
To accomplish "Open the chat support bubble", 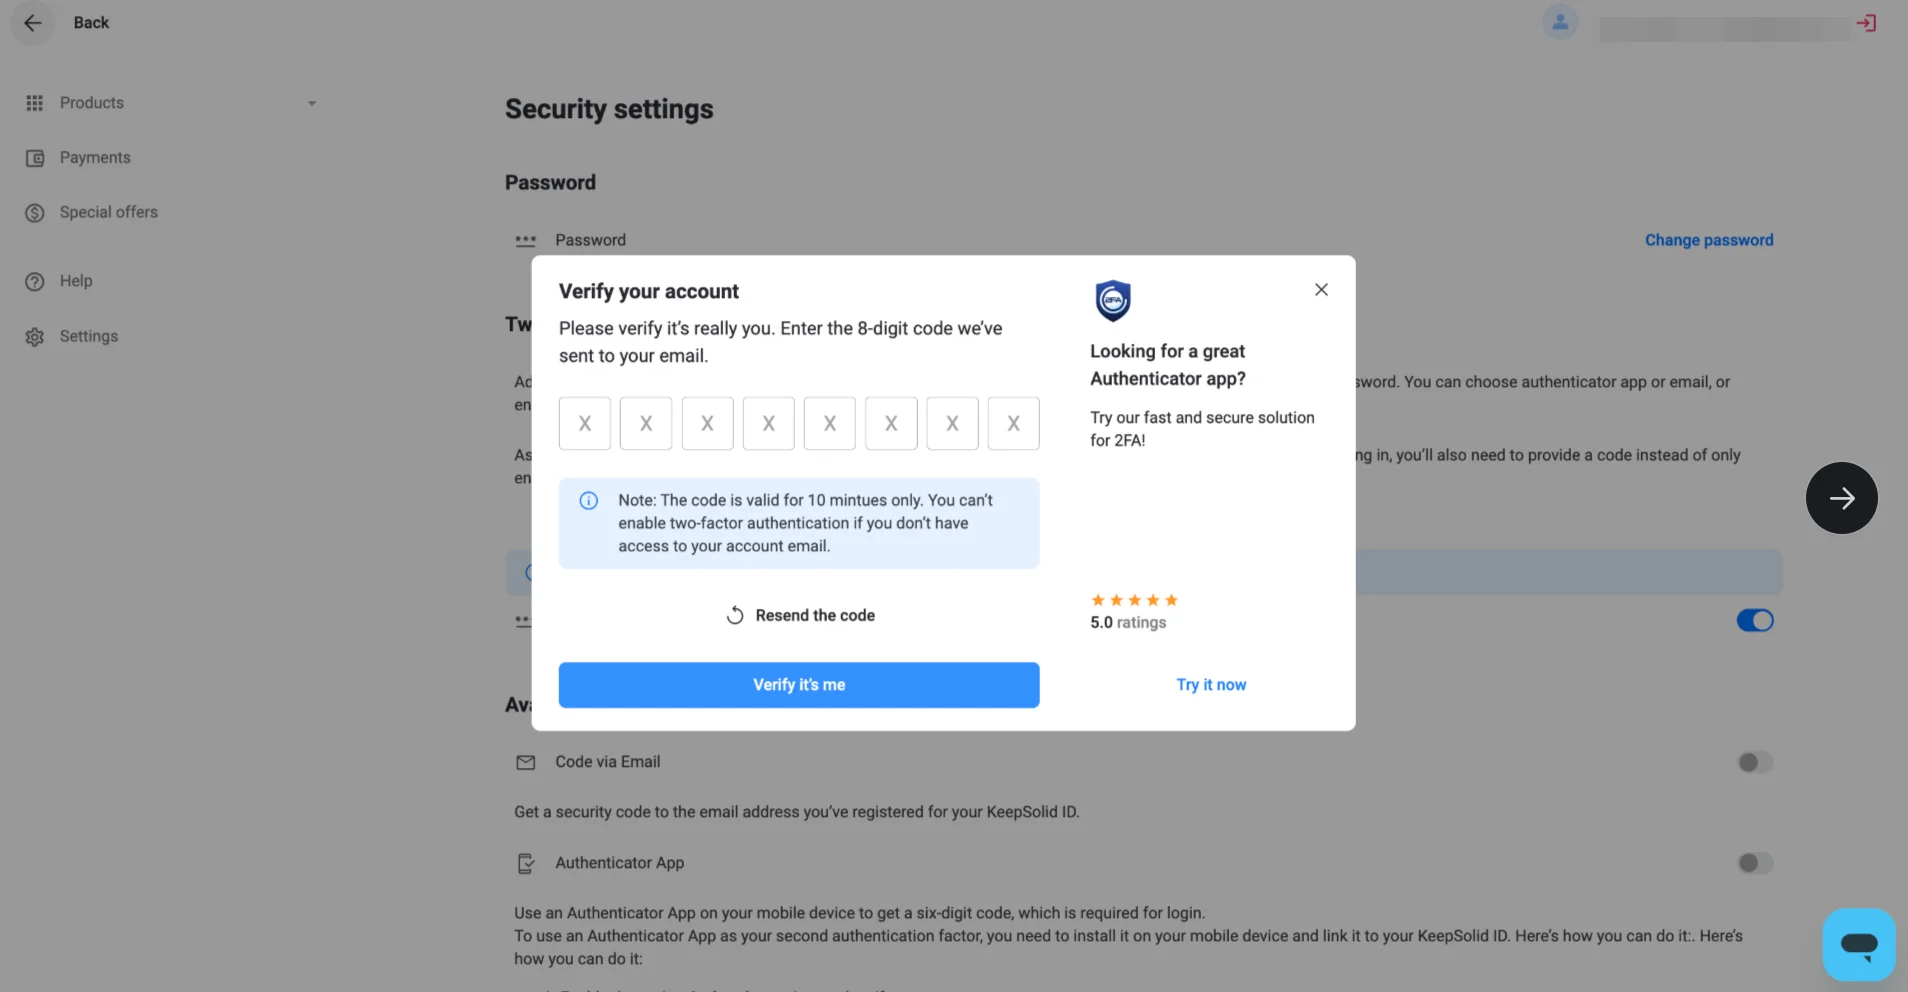I will coord(1858,944).
